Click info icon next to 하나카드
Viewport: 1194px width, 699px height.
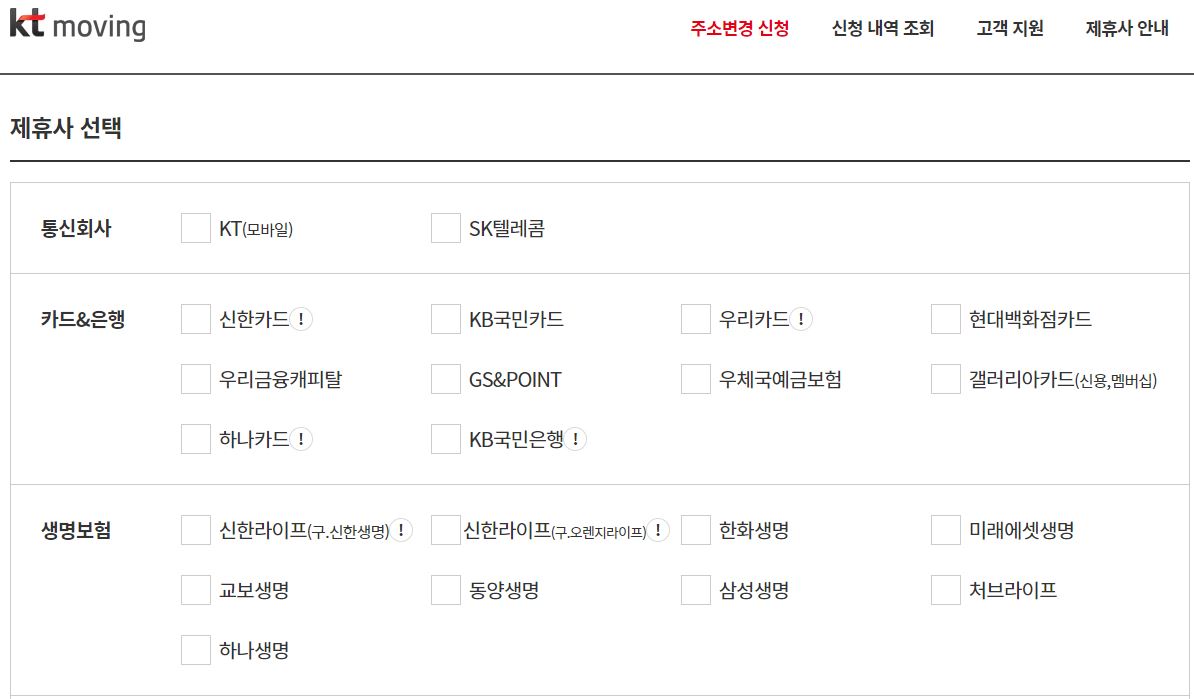pyautogui.click(x=301, y=439)
